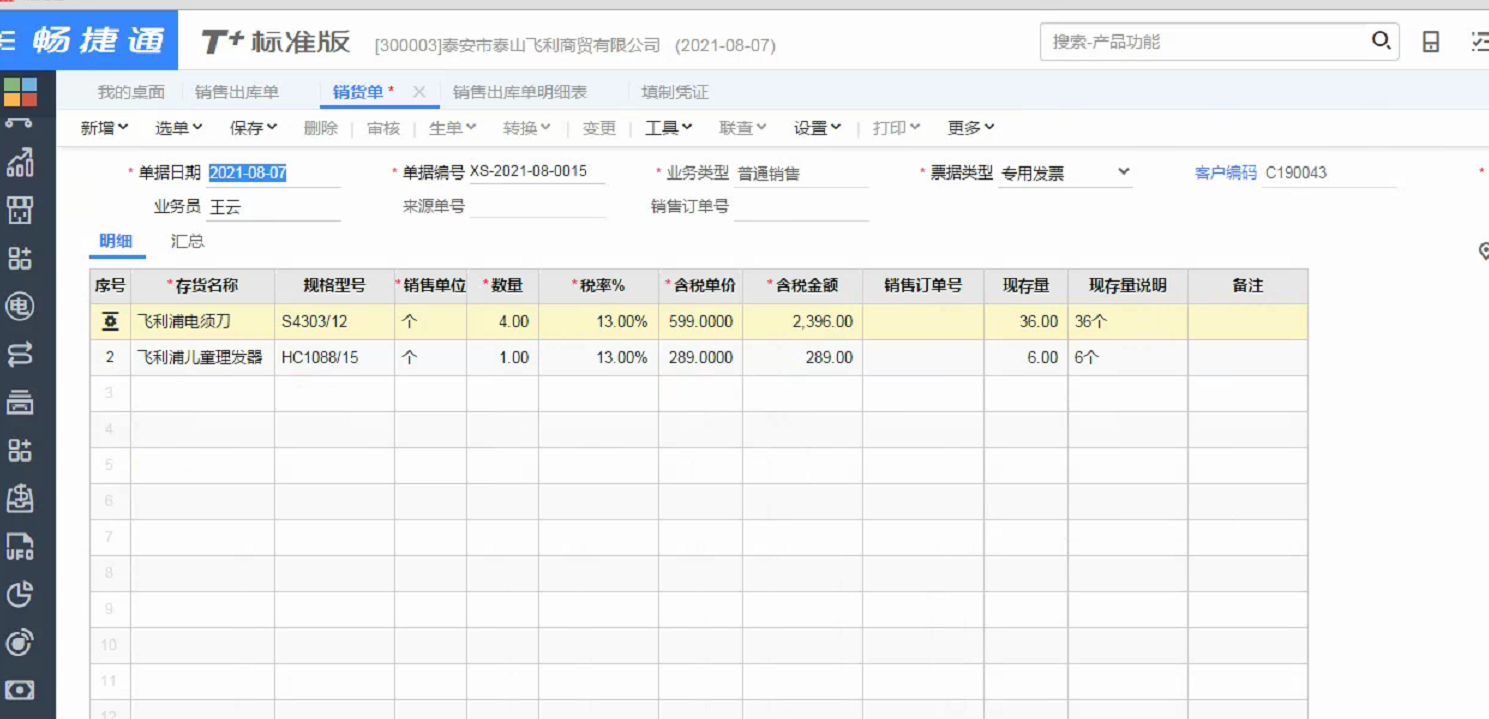Click the 备注 column header
Image resolution: width=1489 pixels, height=719 pixels.
click(x=1248, y=286)
